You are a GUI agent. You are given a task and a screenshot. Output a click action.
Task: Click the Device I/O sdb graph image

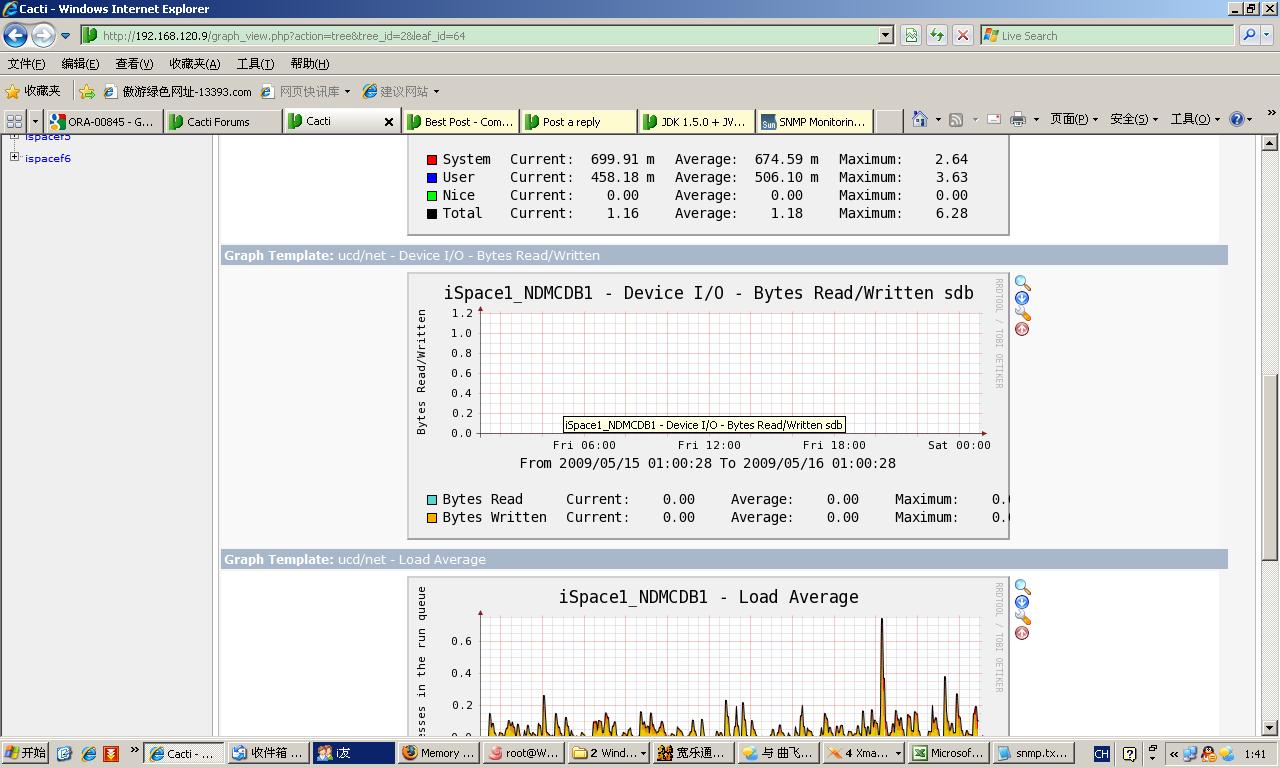[708, 405]
